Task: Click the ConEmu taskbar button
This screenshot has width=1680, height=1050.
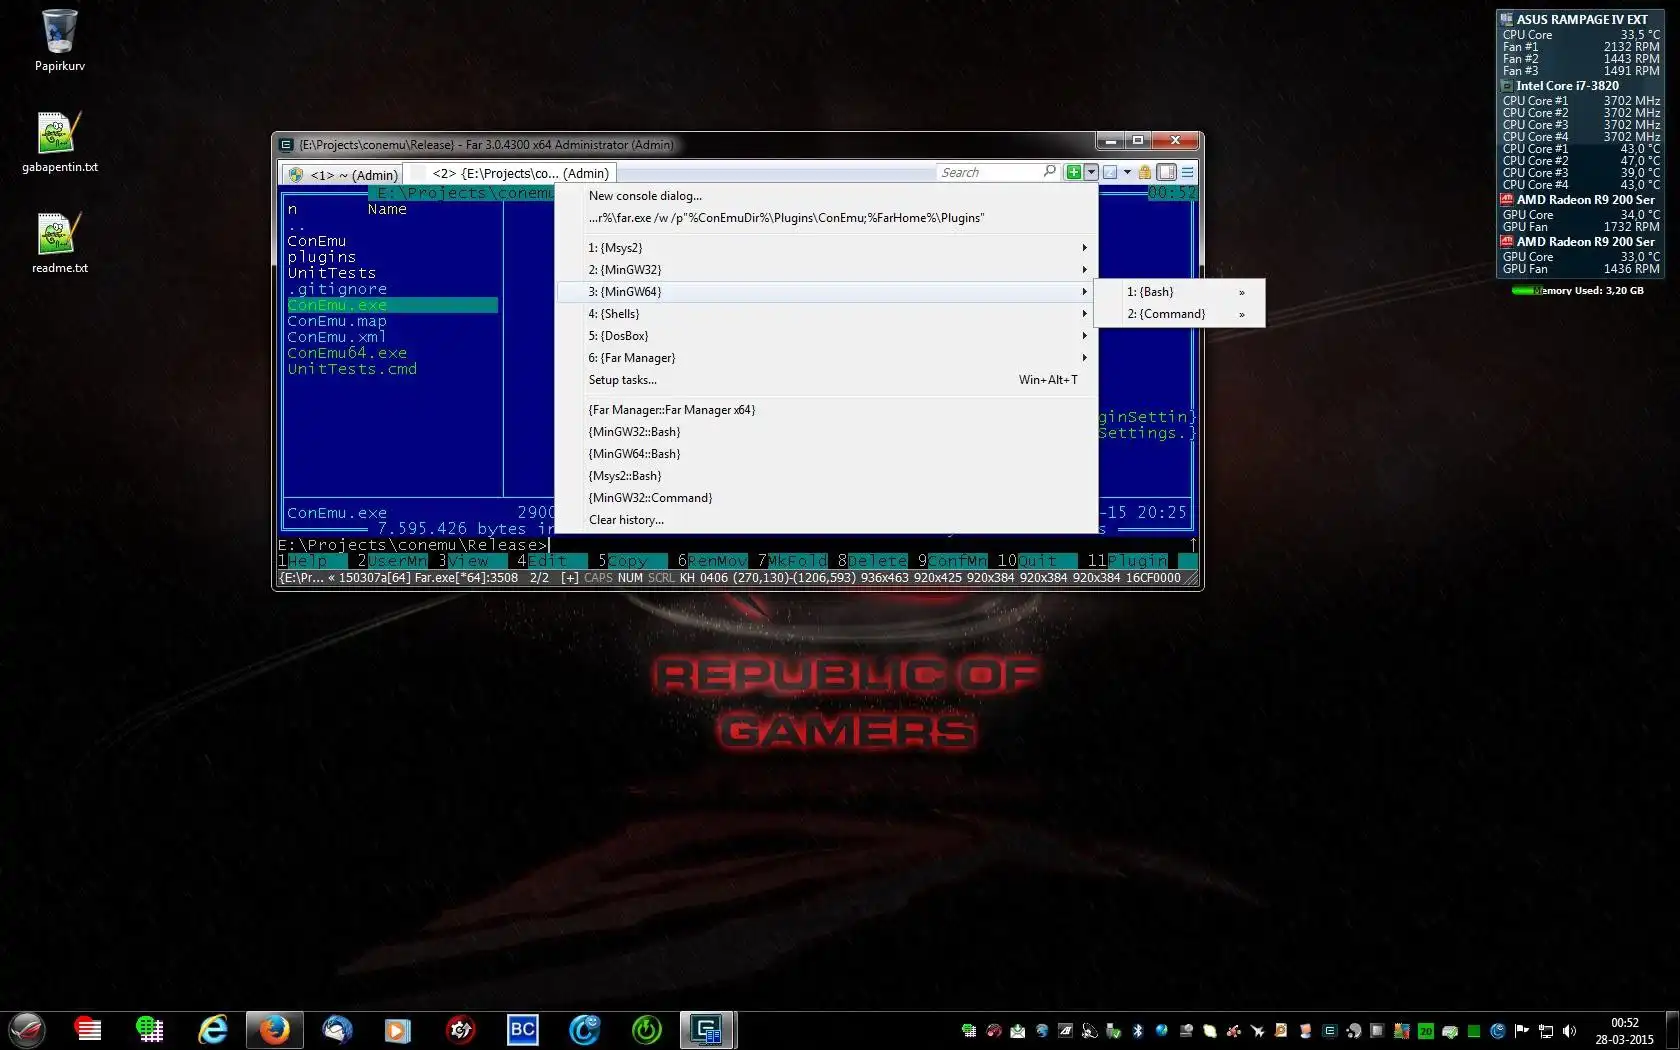Action: (x=708, y=1029)
